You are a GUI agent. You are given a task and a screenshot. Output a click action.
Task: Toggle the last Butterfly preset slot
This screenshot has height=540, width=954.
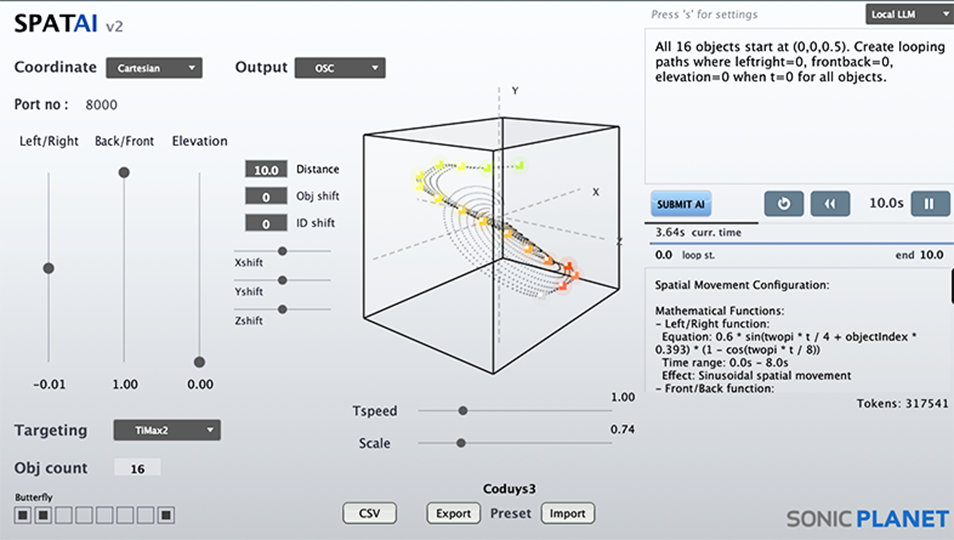[166, 516]
